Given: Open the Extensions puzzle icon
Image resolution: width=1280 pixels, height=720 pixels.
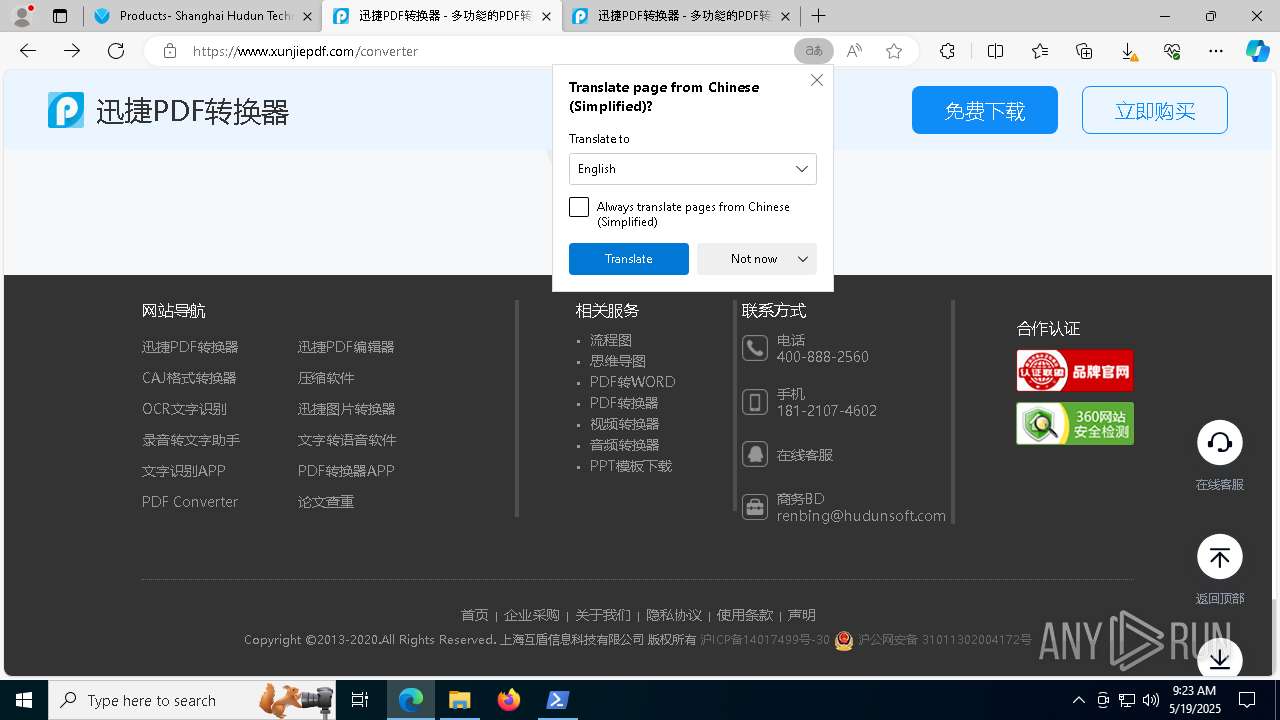Looking at the screenshot, I should [x=947, y=51].
